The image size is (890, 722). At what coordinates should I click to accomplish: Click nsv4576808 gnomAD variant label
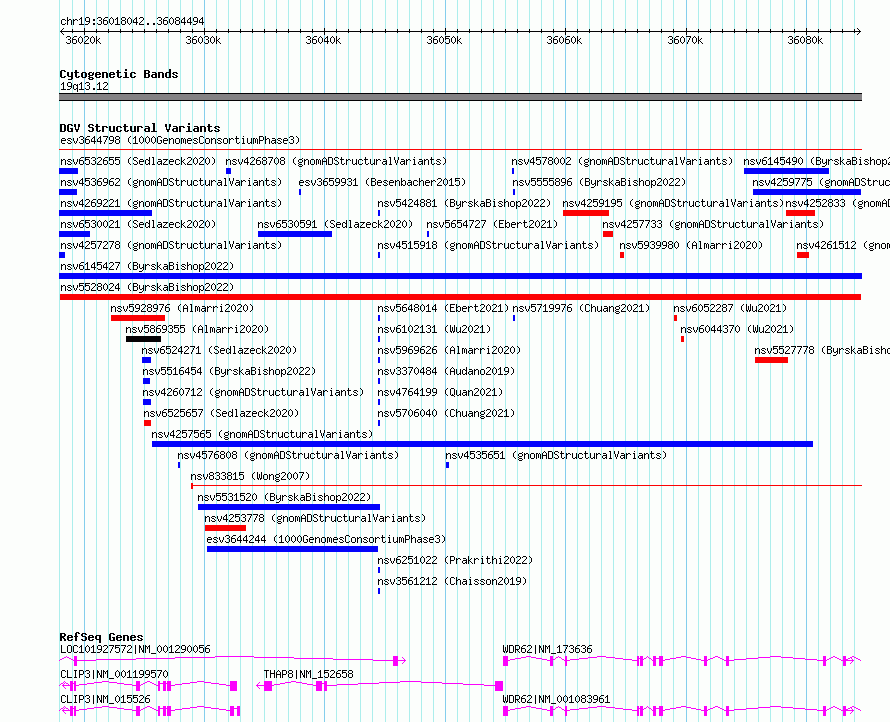[288, 455]
